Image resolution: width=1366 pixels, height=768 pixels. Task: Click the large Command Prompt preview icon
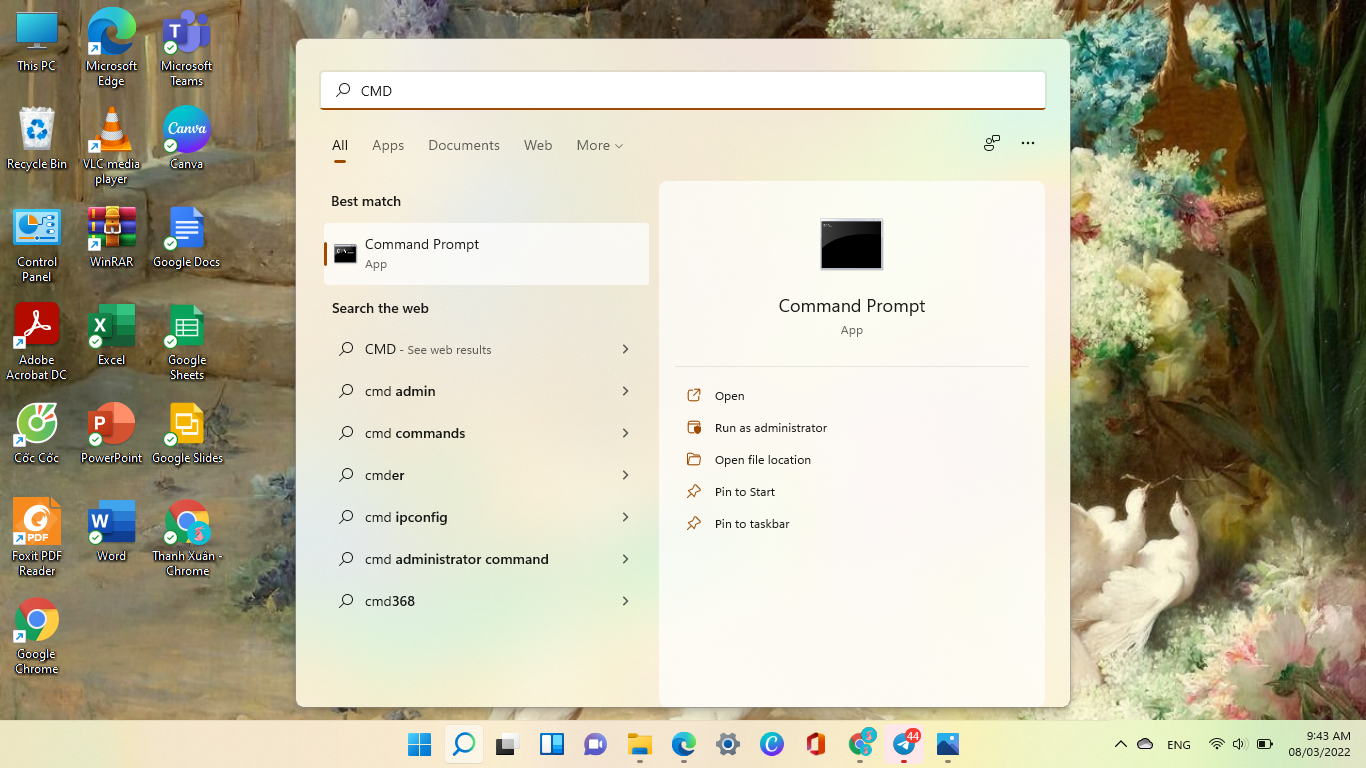851,244
